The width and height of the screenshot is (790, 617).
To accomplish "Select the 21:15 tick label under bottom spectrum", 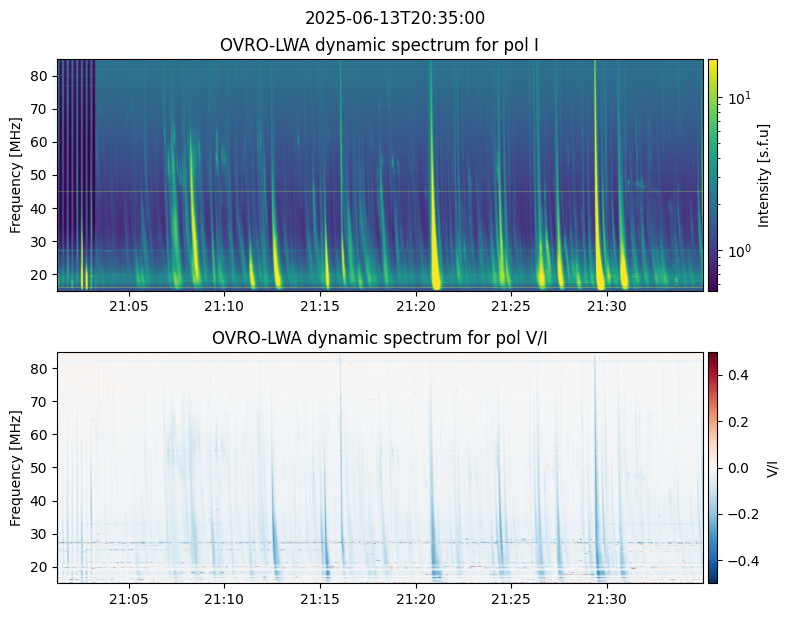I will click(x=319, y=598).
